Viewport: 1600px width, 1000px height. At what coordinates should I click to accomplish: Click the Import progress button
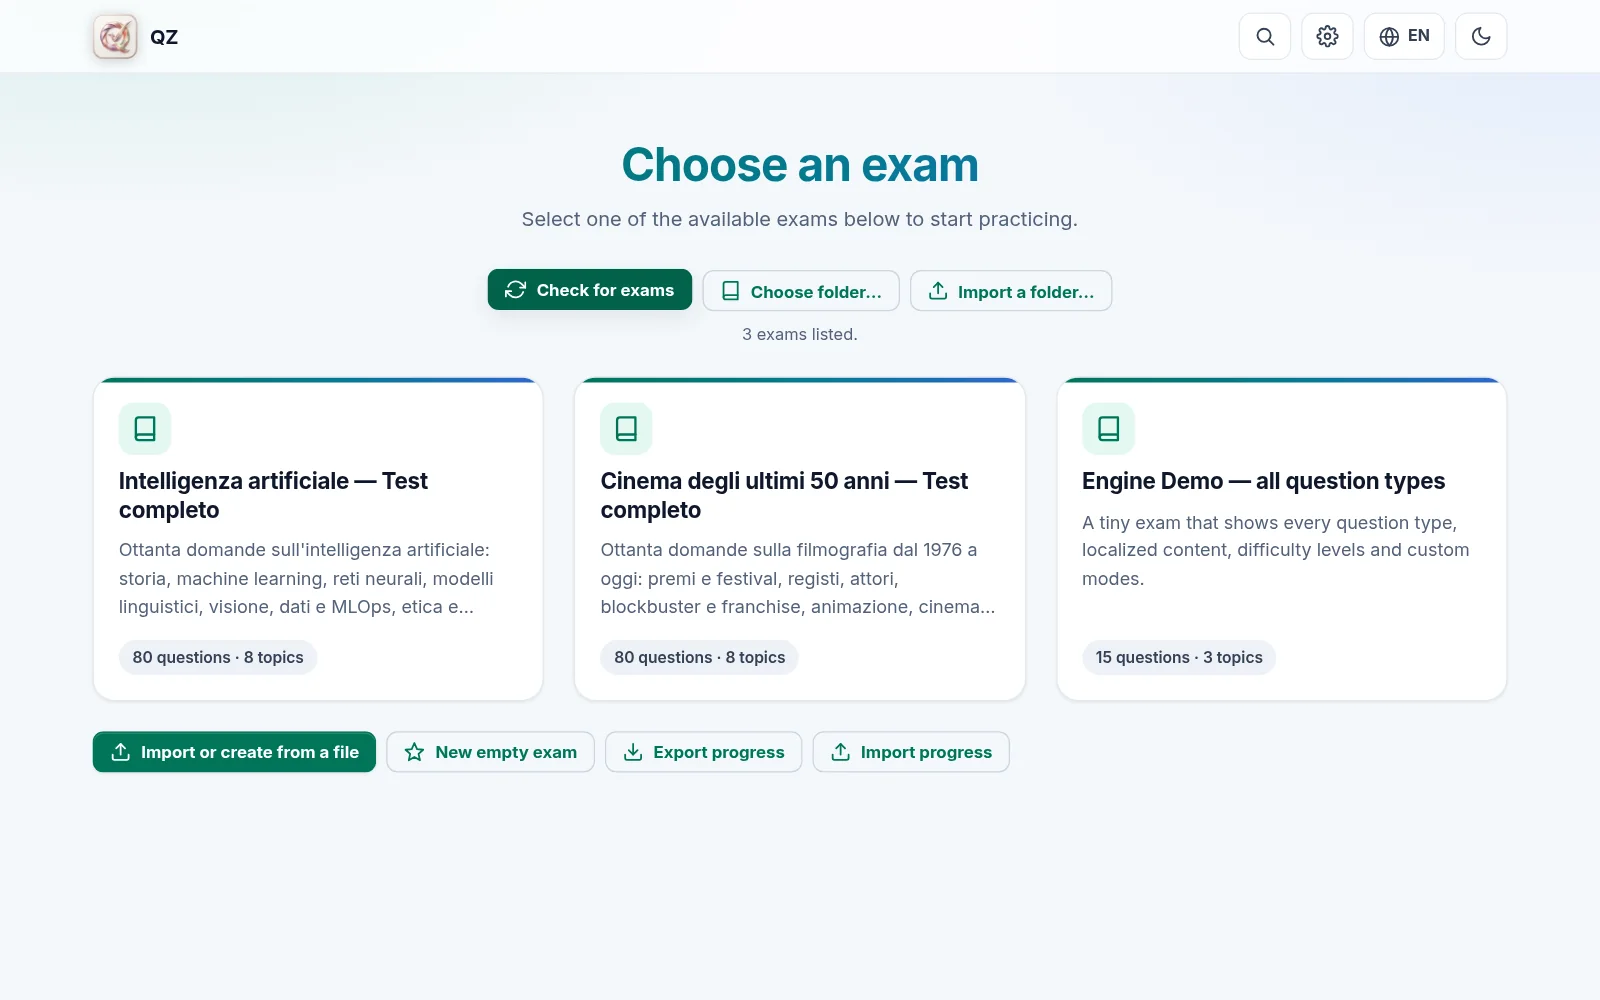point(911,752)
